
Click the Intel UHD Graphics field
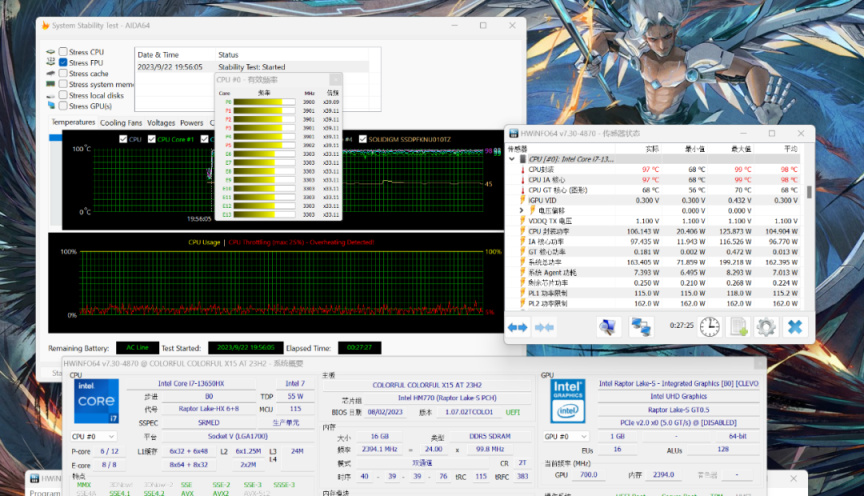(x=678, y=396)
